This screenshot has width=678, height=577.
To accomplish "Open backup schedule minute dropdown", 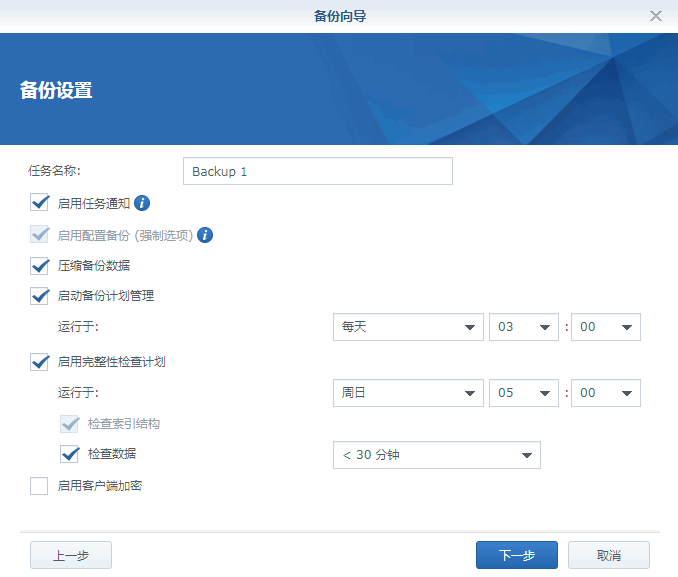I will (x=605, y=328).
